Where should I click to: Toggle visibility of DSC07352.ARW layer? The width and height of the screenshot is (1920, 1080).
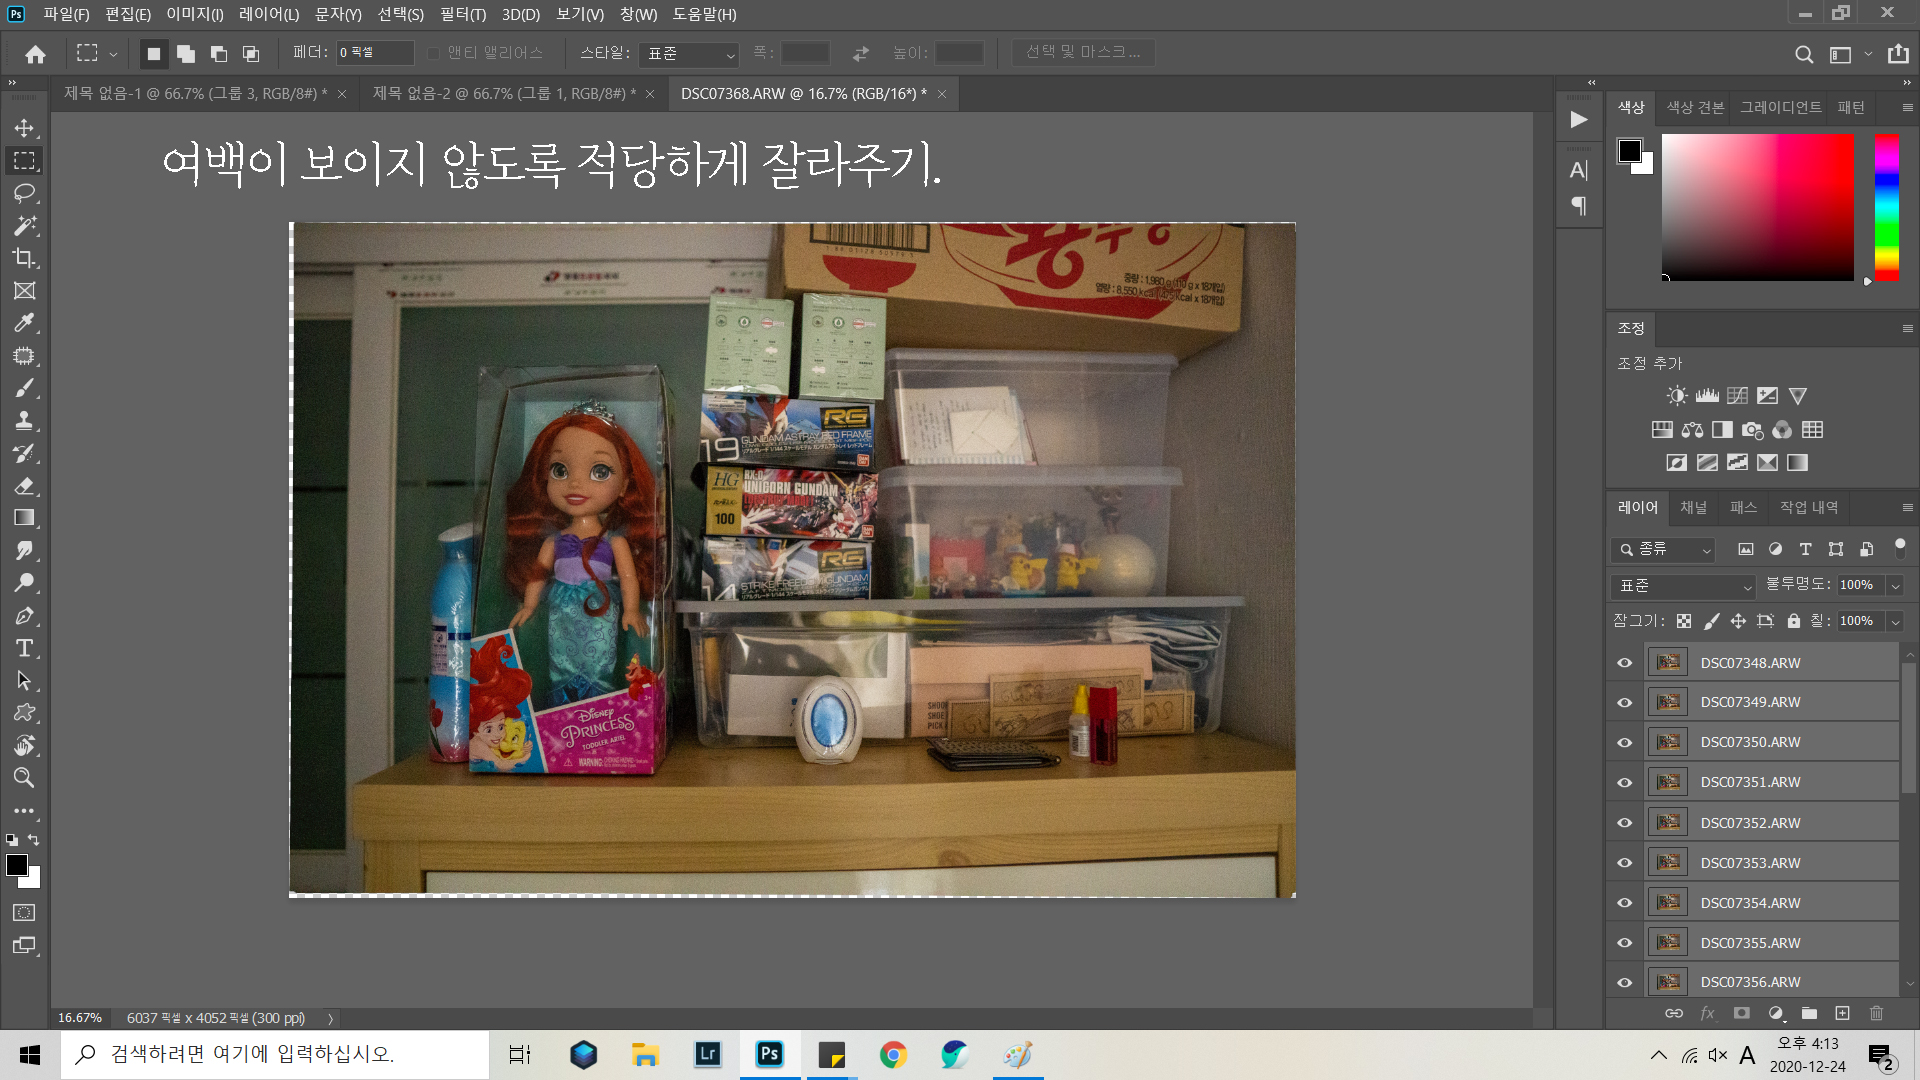pyautogui.click(x=1624, y=823)
